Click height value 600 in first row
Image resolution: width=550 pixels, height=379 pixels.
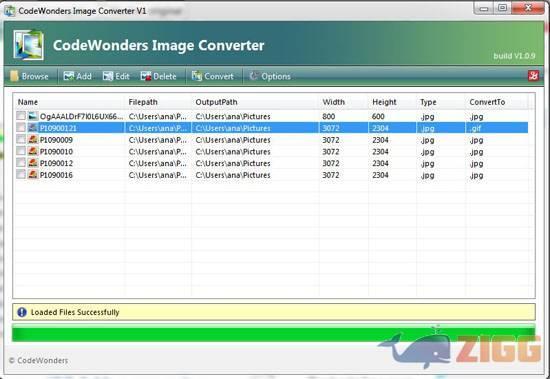[378, 117]
